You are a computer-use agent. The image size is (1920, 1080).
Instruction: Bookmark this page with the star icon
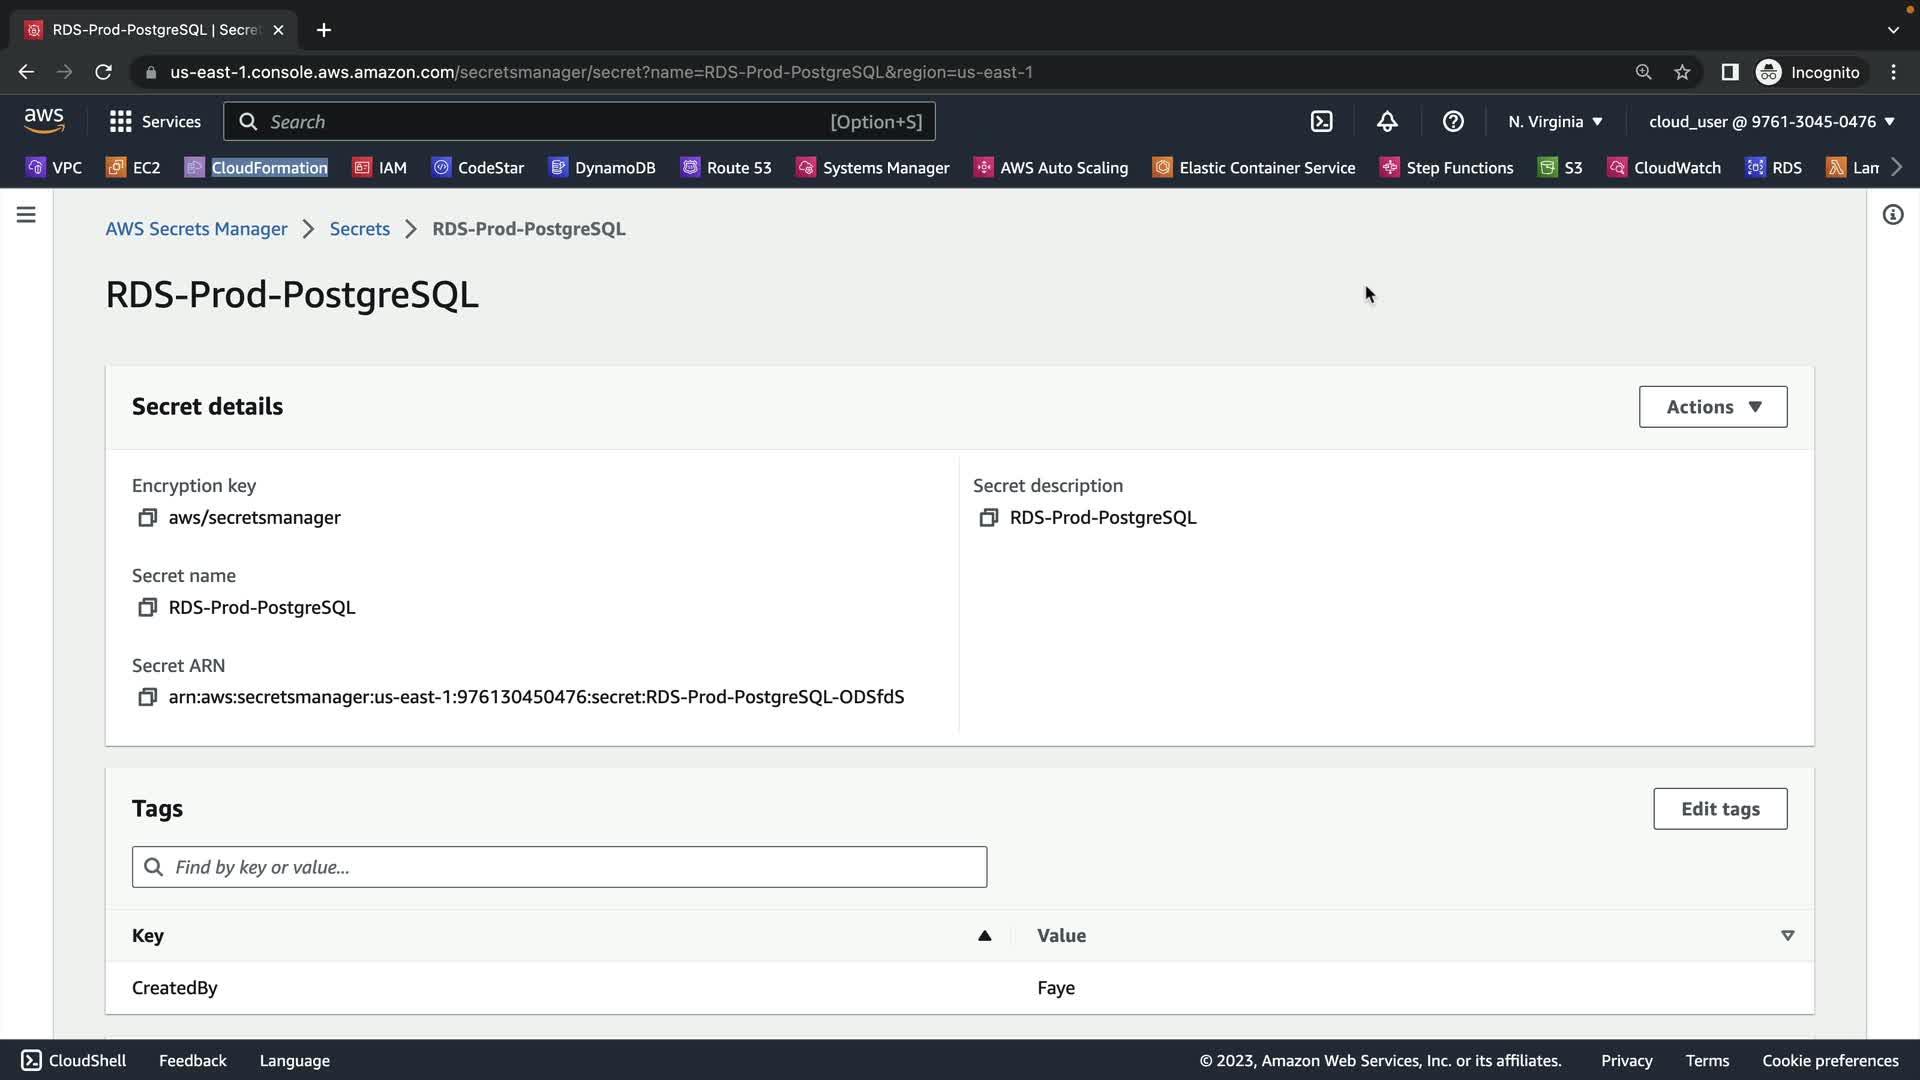point(1682,72)
